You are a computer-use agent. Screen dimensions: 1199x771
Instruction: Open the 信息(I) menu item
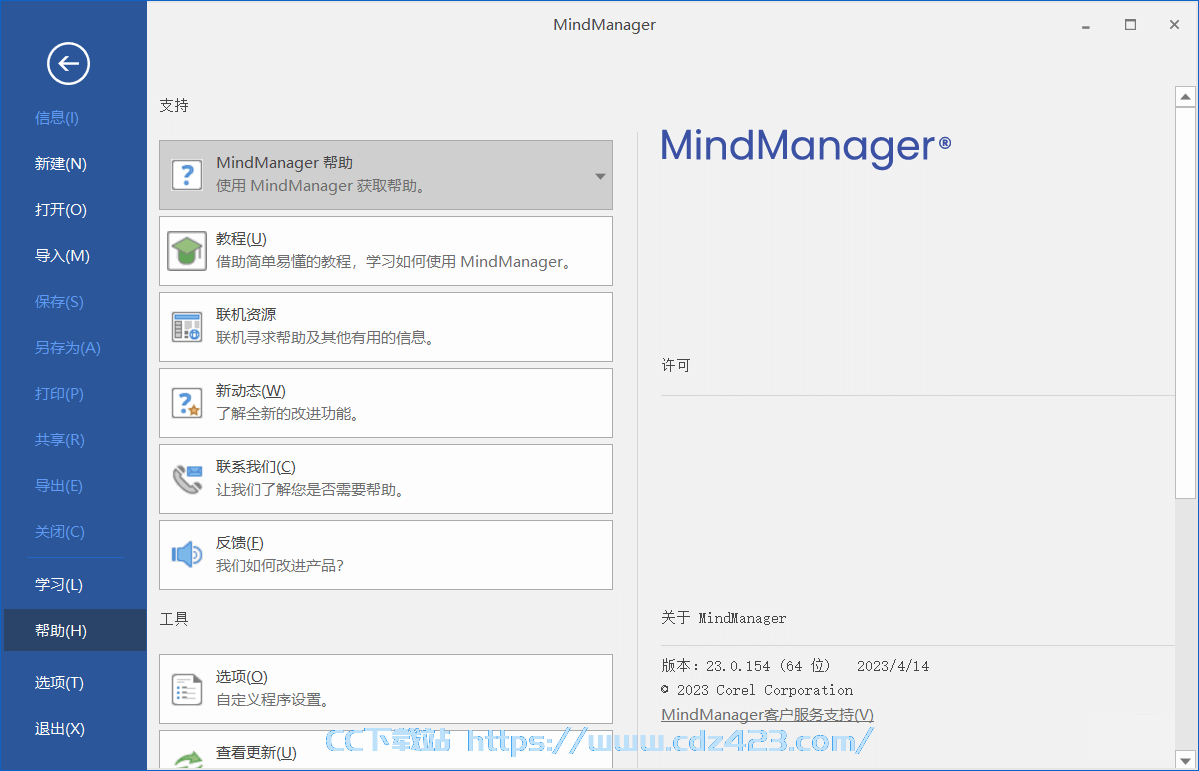point(57,118)
